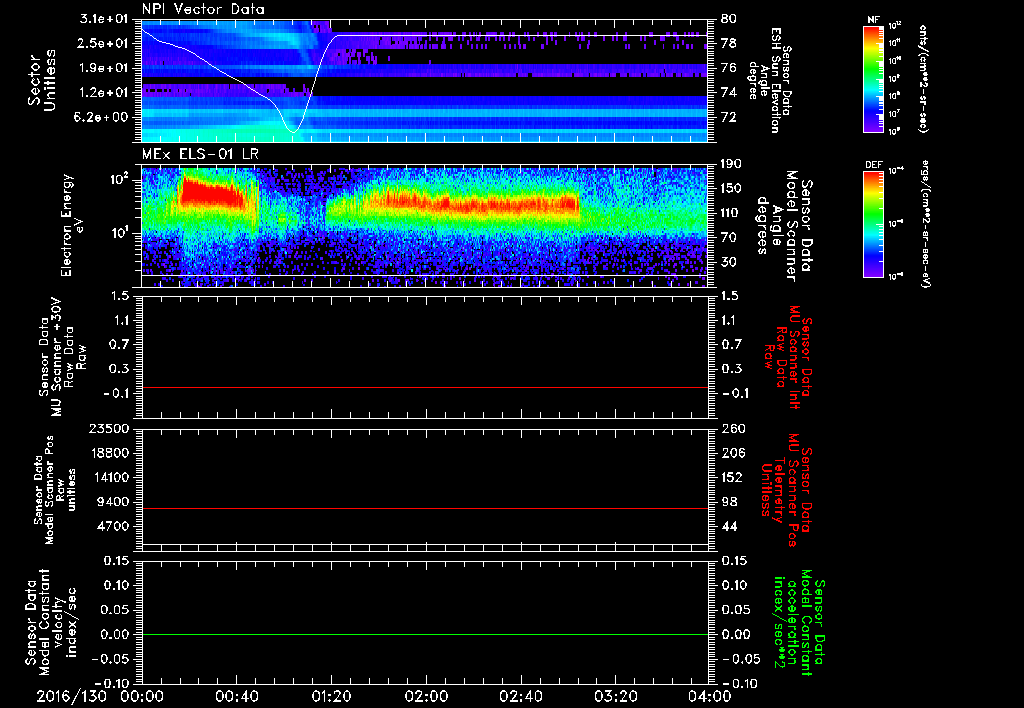Click the 02:00 time axis label
Screen dimensions: 1024x708
pyautogui.click(x=426, y=696)
